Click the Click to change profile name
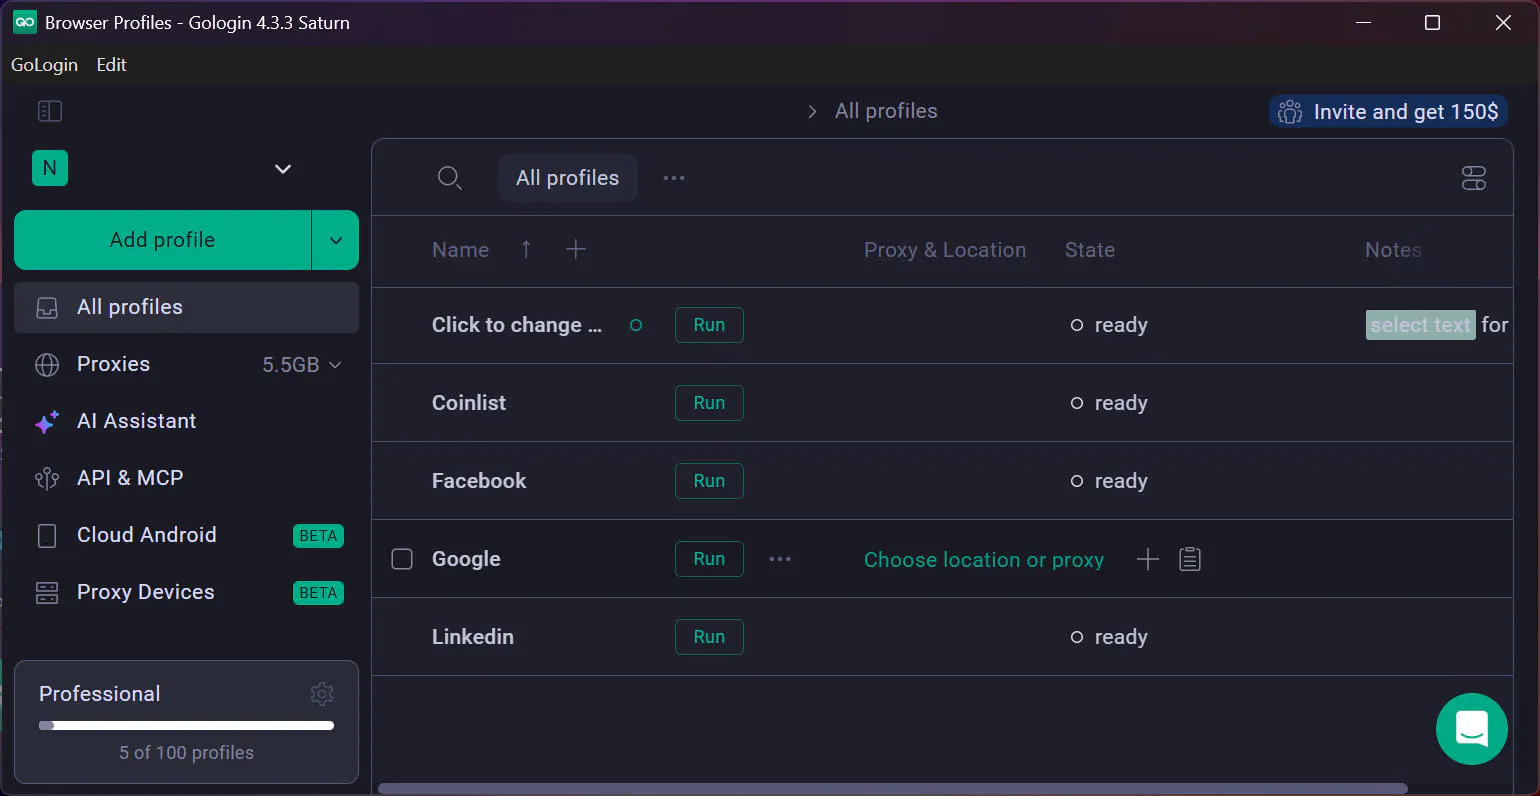 pos(517,325)
